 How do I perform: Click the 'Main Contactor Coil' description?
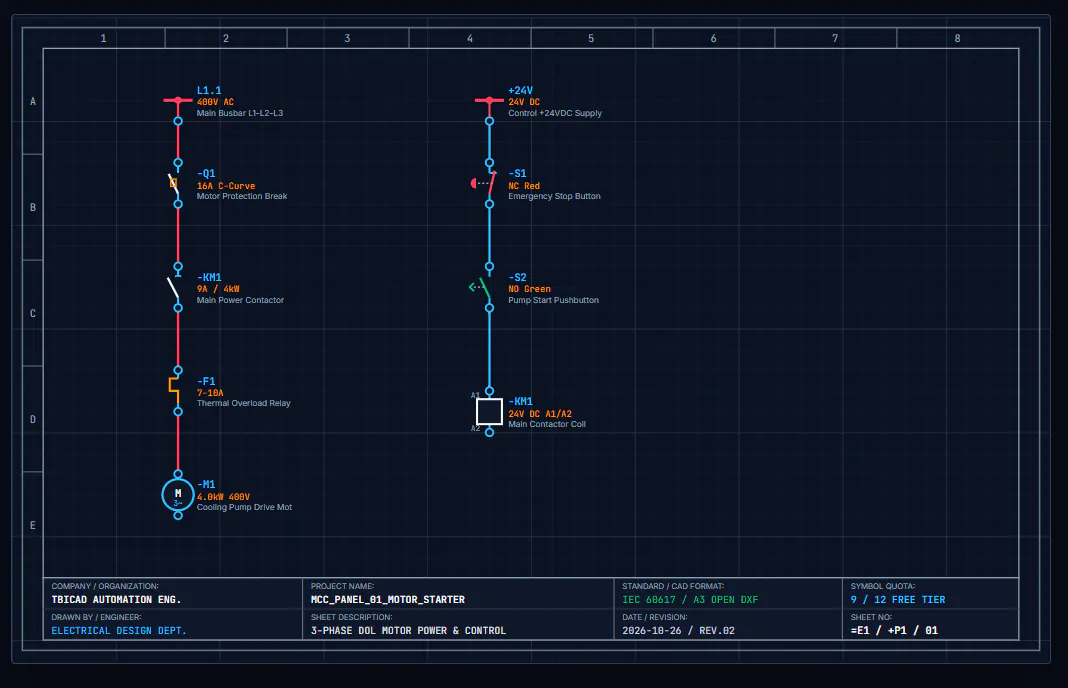pyautogui.click(x=547, y=424)
